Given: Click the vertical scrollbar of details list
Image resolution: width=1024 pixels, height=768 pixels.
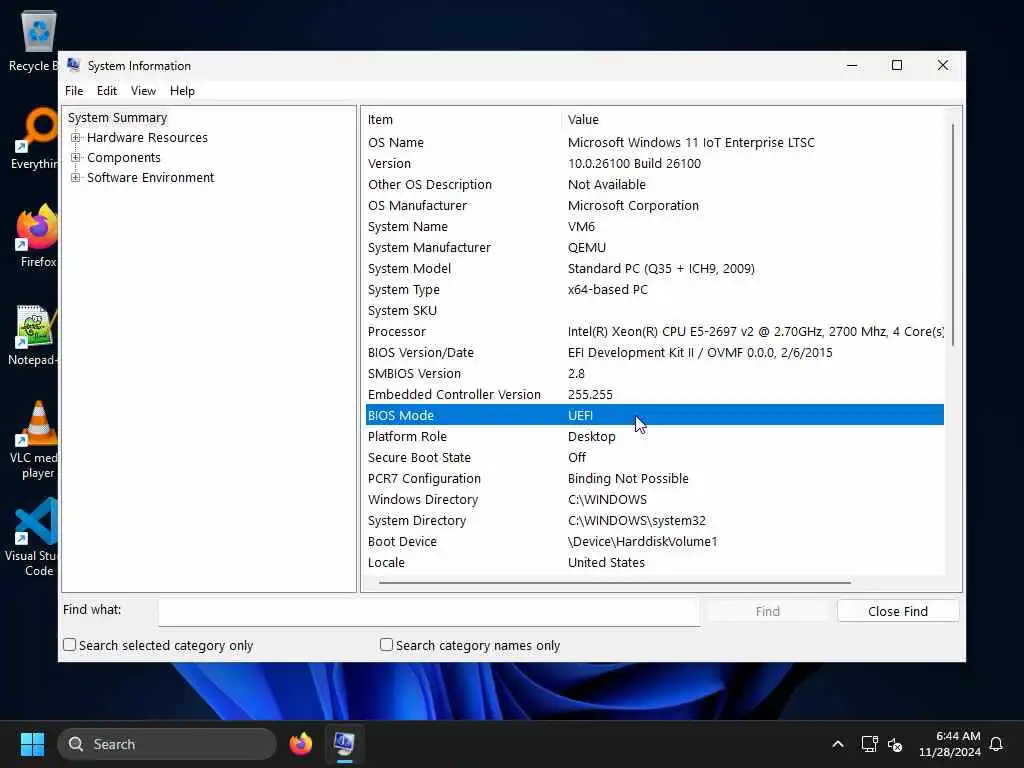Looking at the screenshot, I should [953, 234].
